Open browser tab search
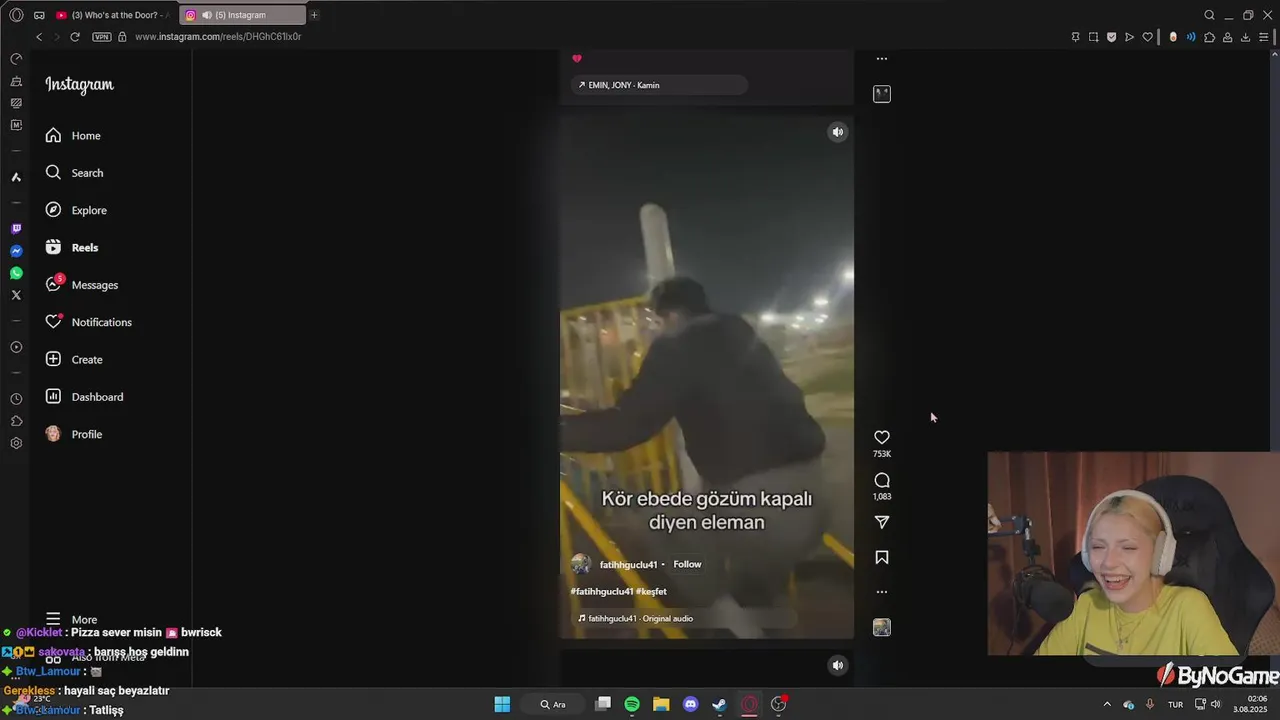This screenshot has width=1280, height=720. click(x=1209, y=15)
